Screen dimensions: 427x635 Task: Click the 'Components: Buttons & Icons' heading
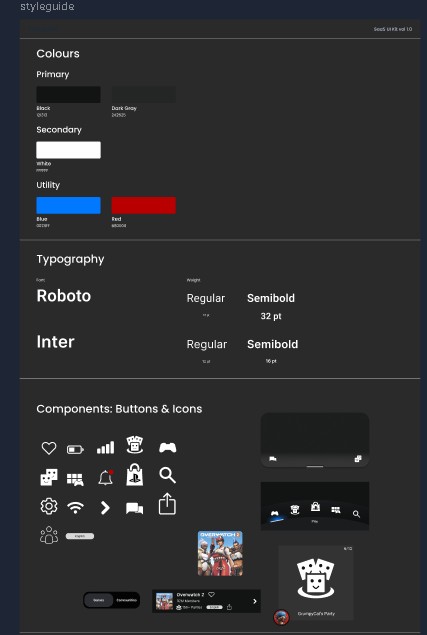pos(119,409)
